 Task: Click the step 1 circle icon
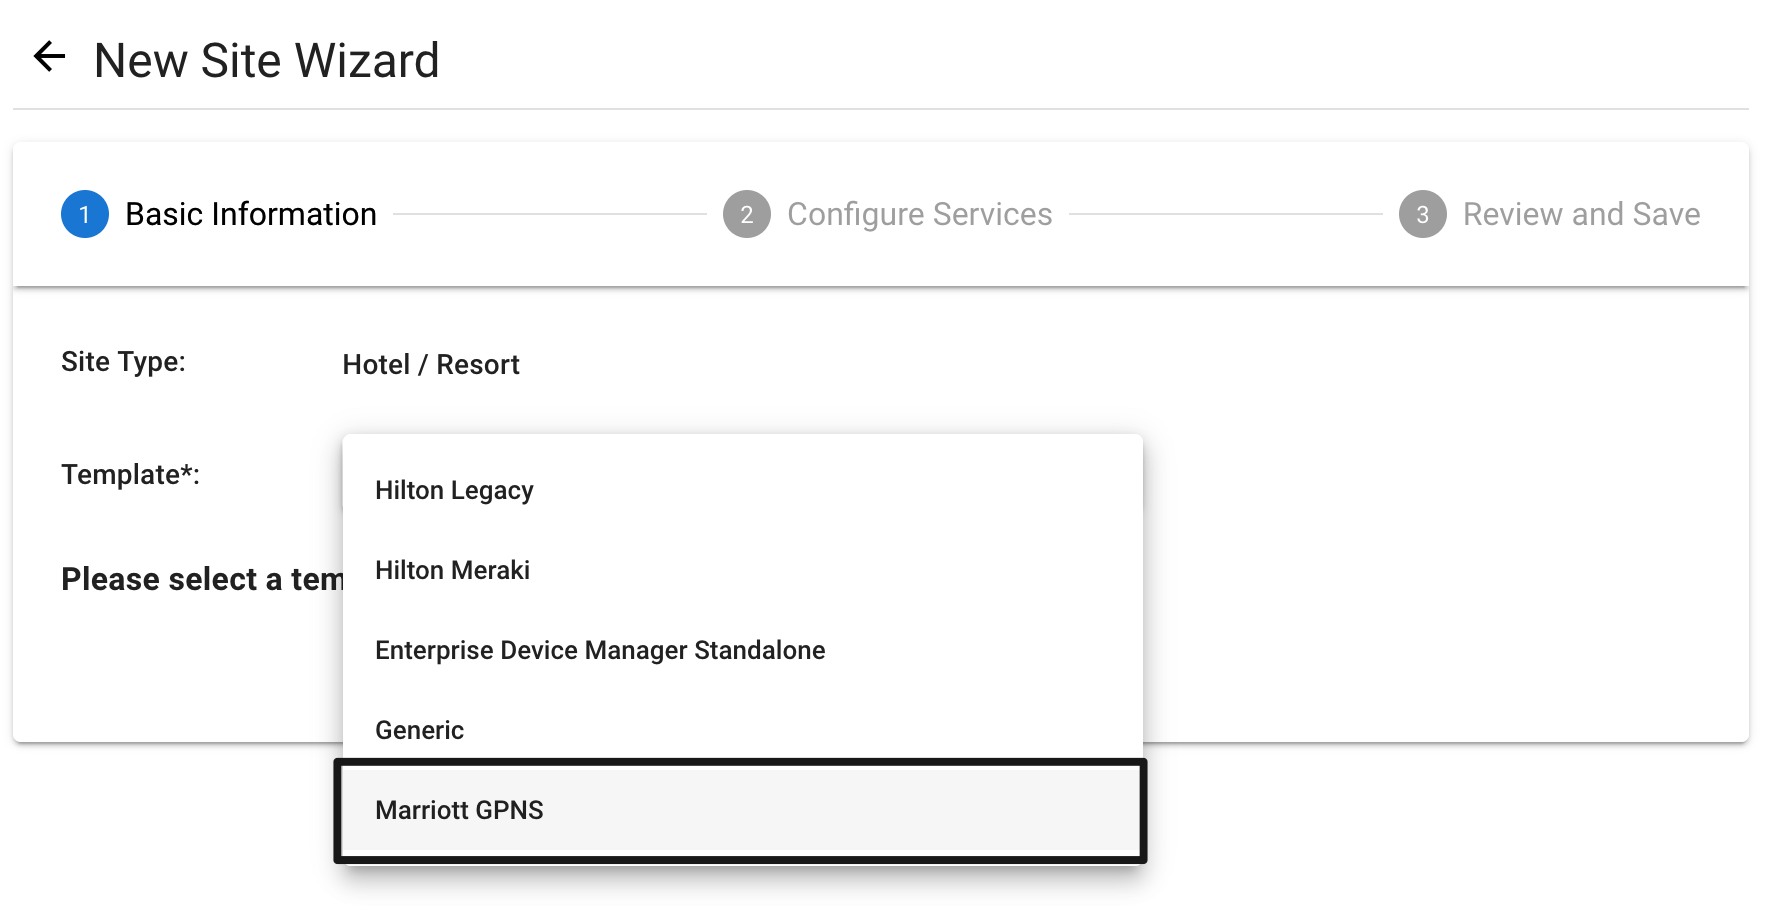(85, 214)
